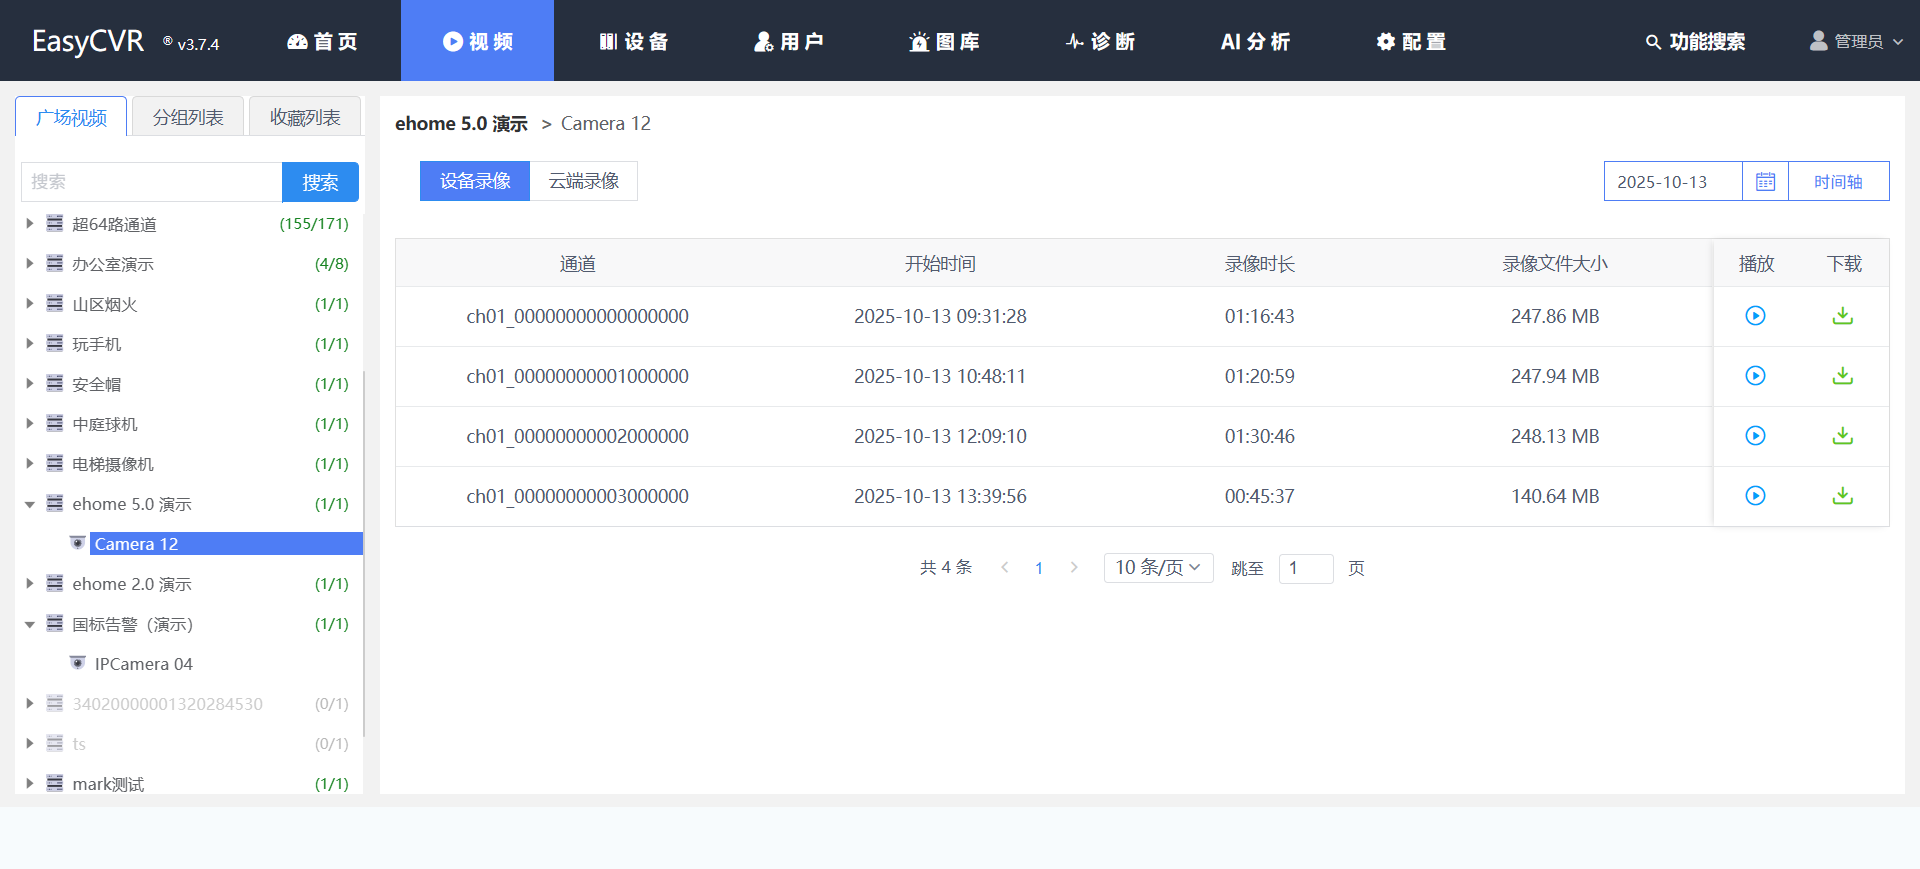Switch to 设备录像 recording mode
The image size is (1920, 869).
pos(475,181)
